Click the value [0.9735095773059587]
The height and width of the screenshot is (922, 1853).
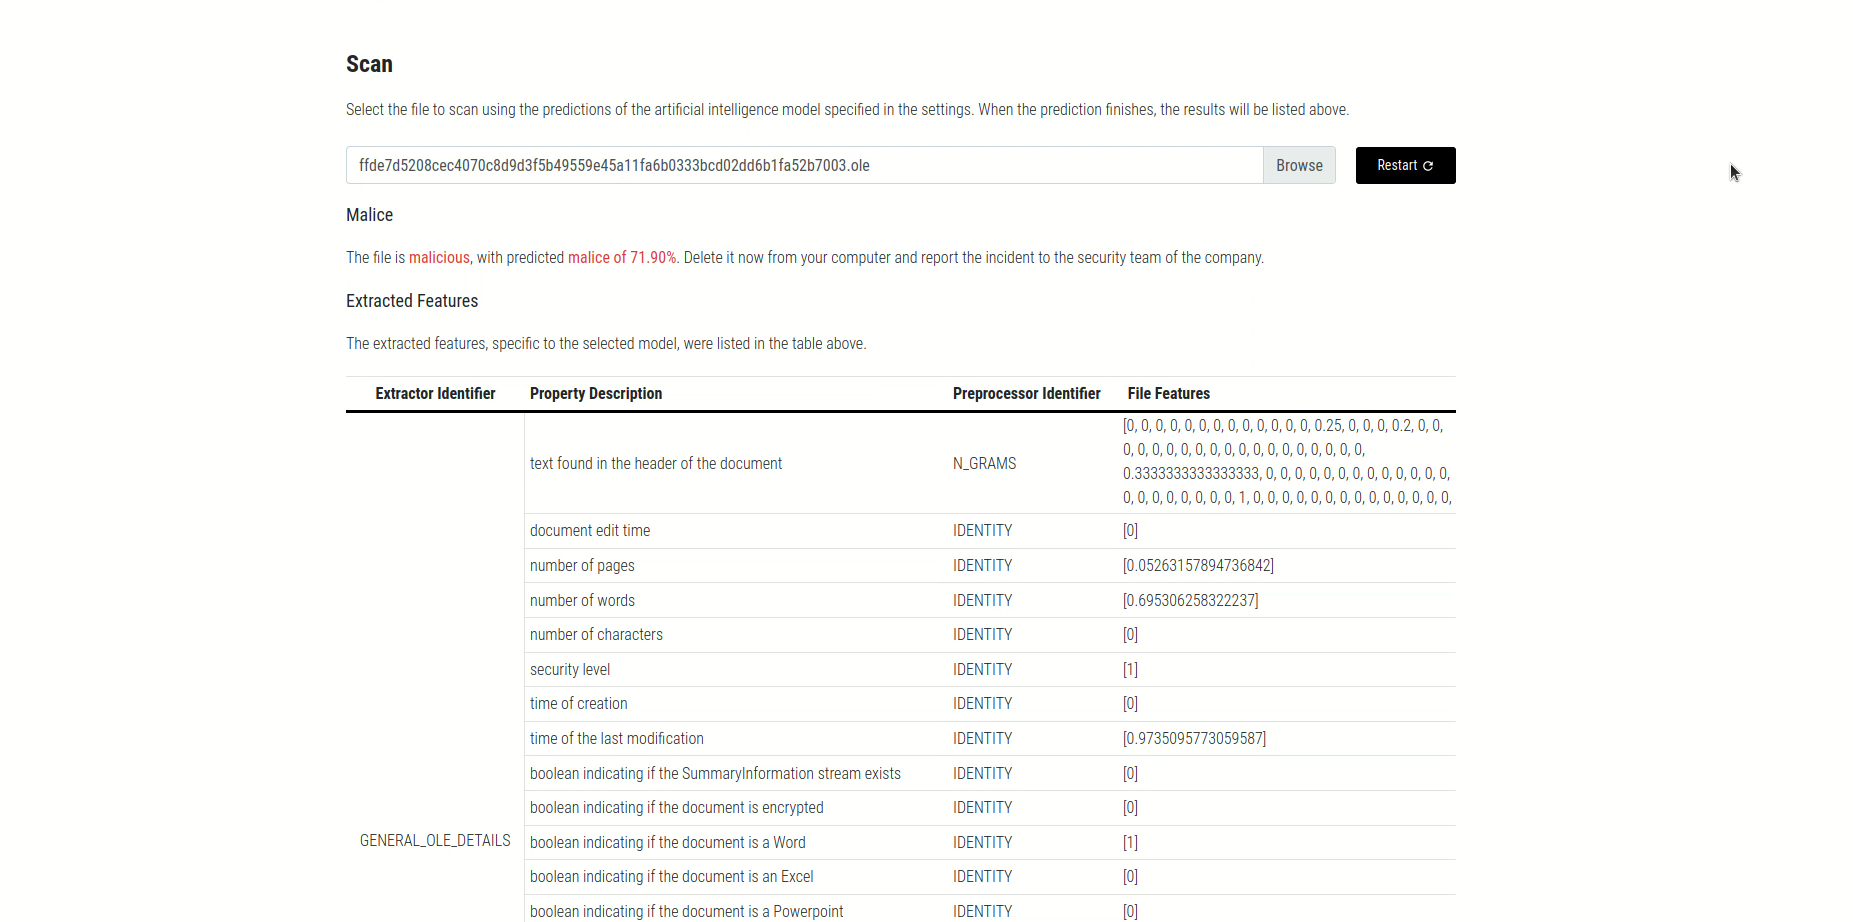click(x=1194, y=739)
